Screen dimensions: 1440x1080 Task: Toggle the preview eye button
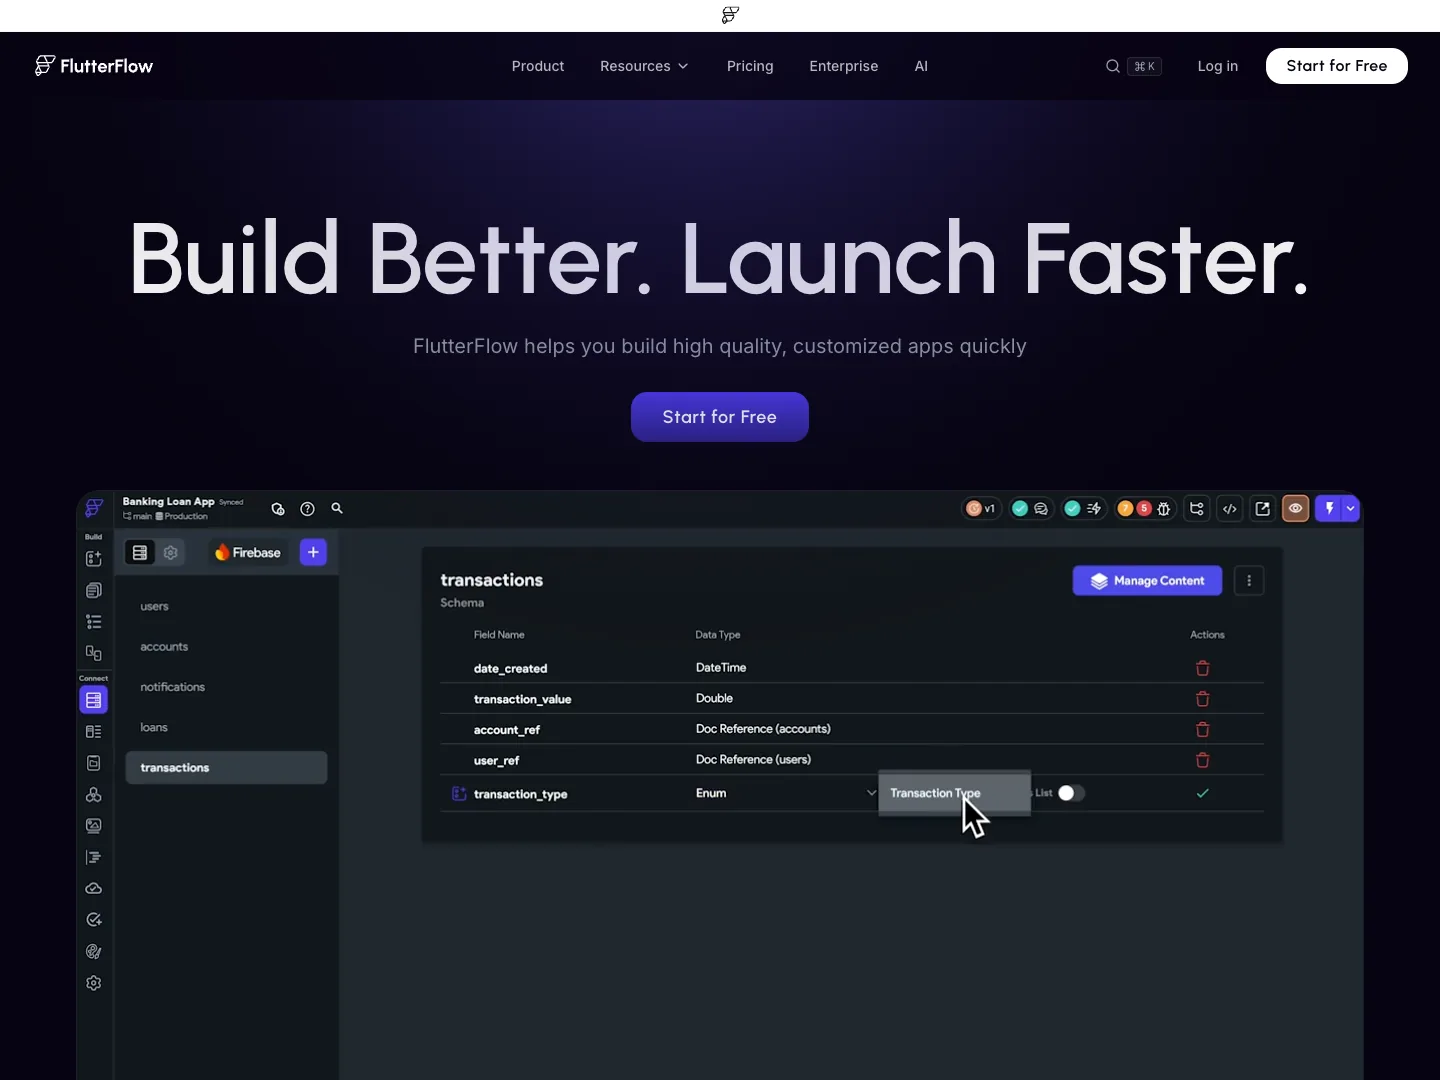pos(1296,509)
